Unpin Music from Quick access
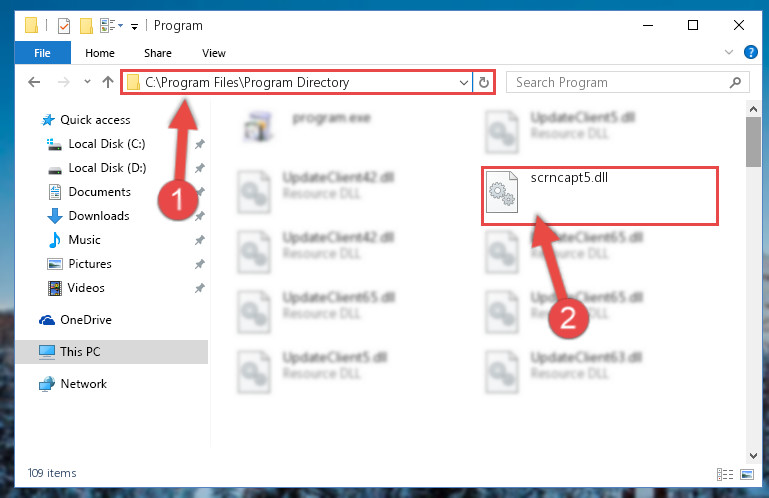This screenshot has width=769, height=498. 199,240
